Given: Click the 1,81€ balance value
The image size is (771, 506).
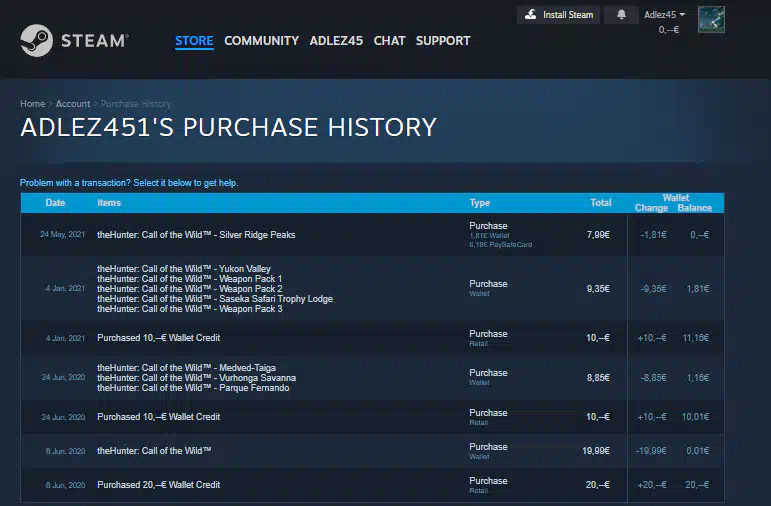Looking at the screenshot, I should tap(698, 289).
